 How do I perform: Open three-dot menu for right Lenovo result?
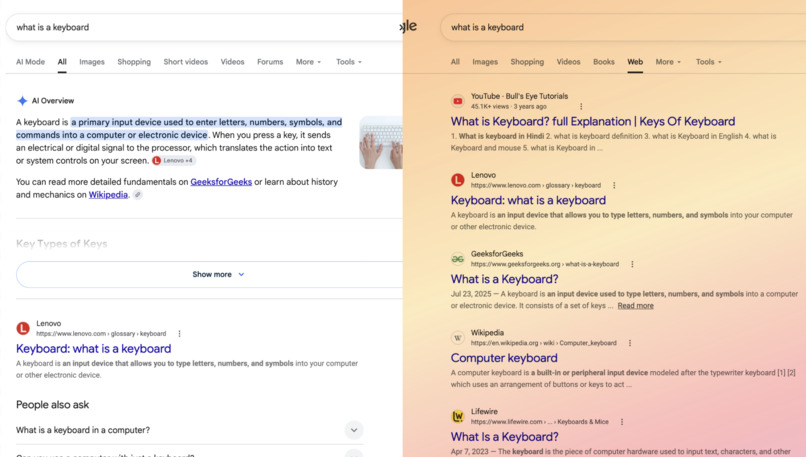click(614, 185)
